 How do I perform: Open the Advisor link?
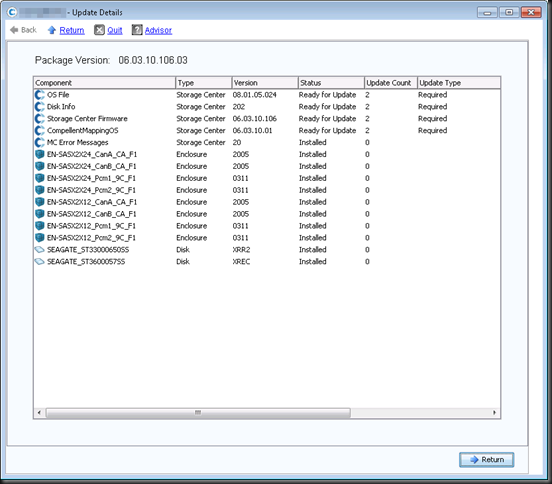[x=158, y=30]
